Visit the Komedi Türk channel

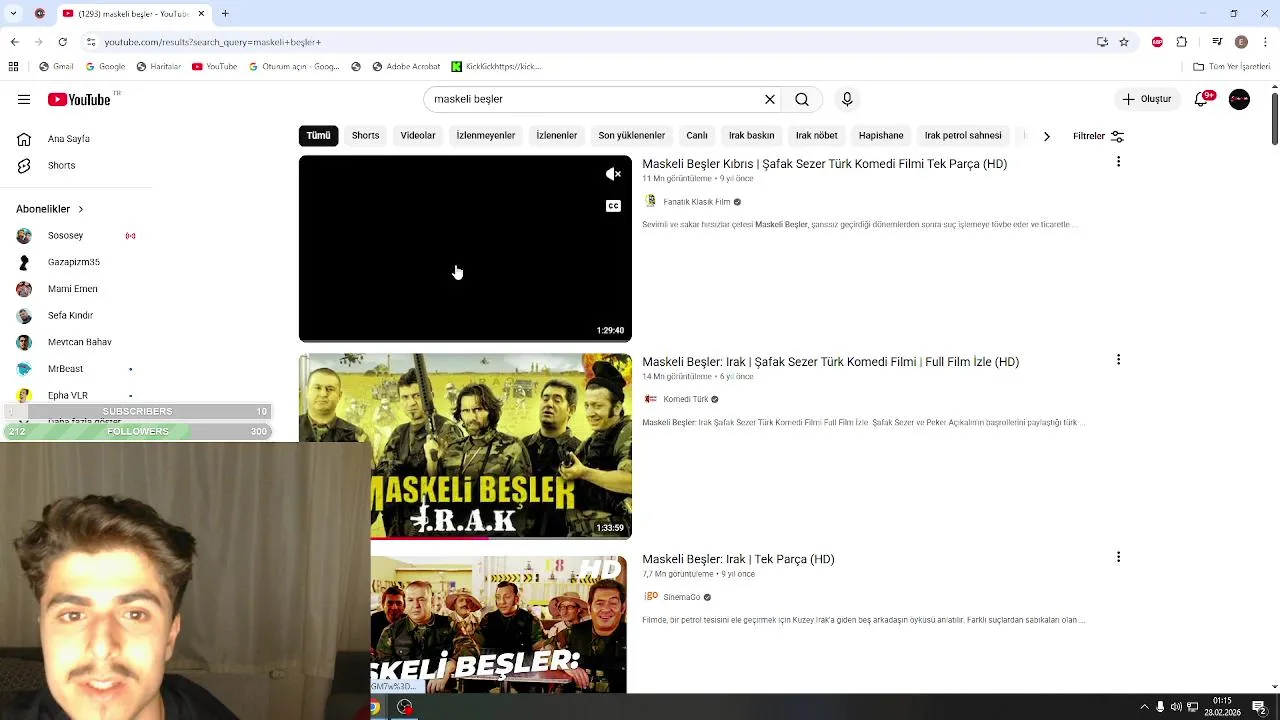(x=685, y=399)
